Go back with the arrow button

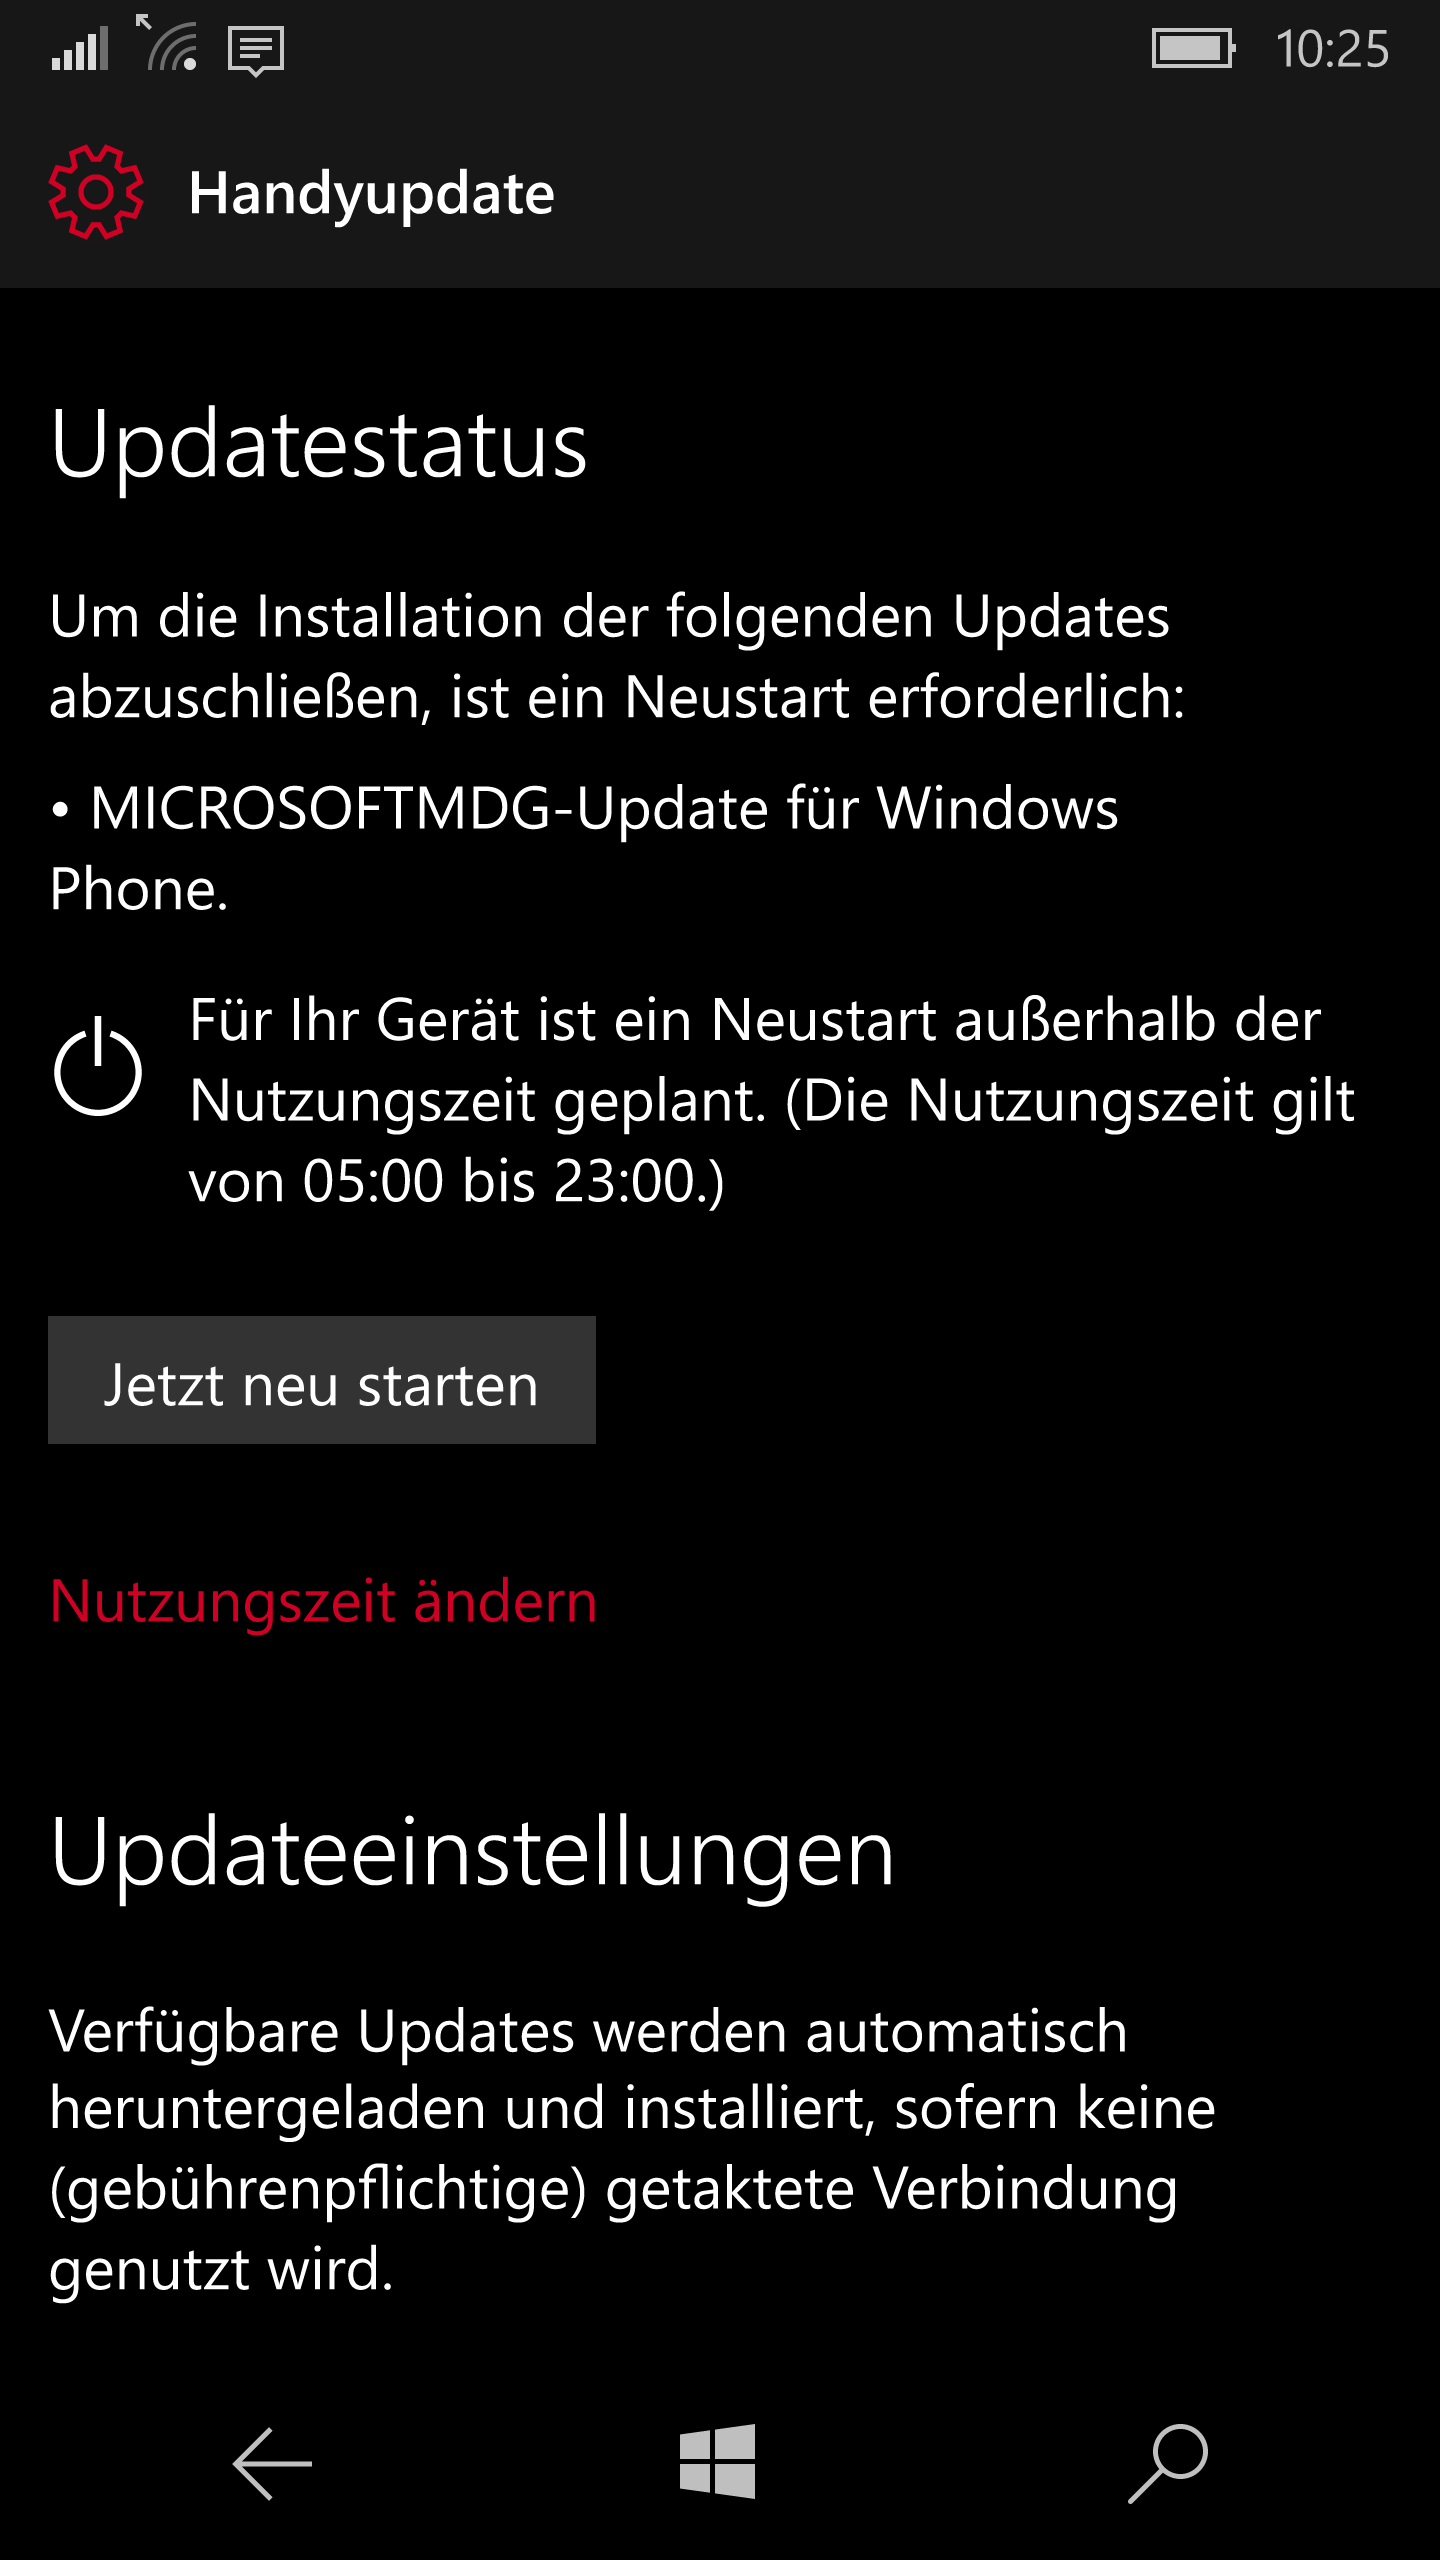[272, 2464]
